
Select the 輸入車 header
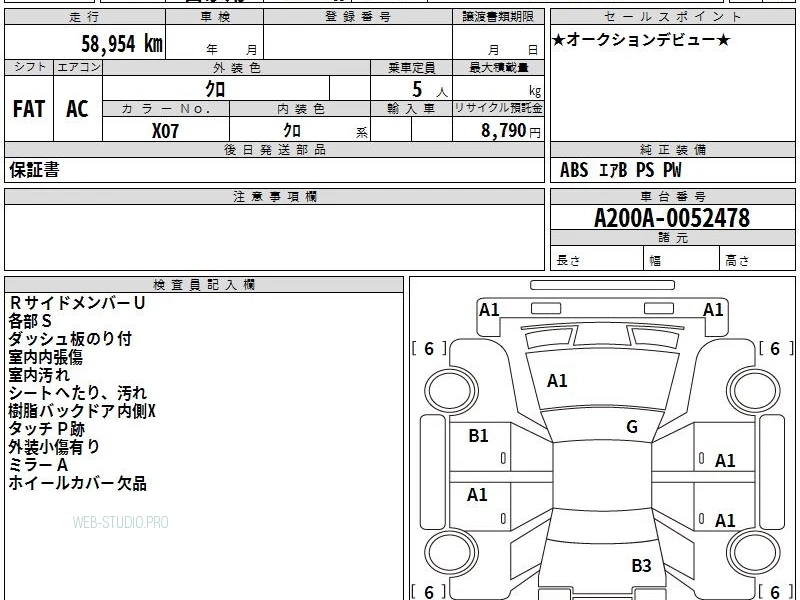pyautogui.click(x=411, y=109)
